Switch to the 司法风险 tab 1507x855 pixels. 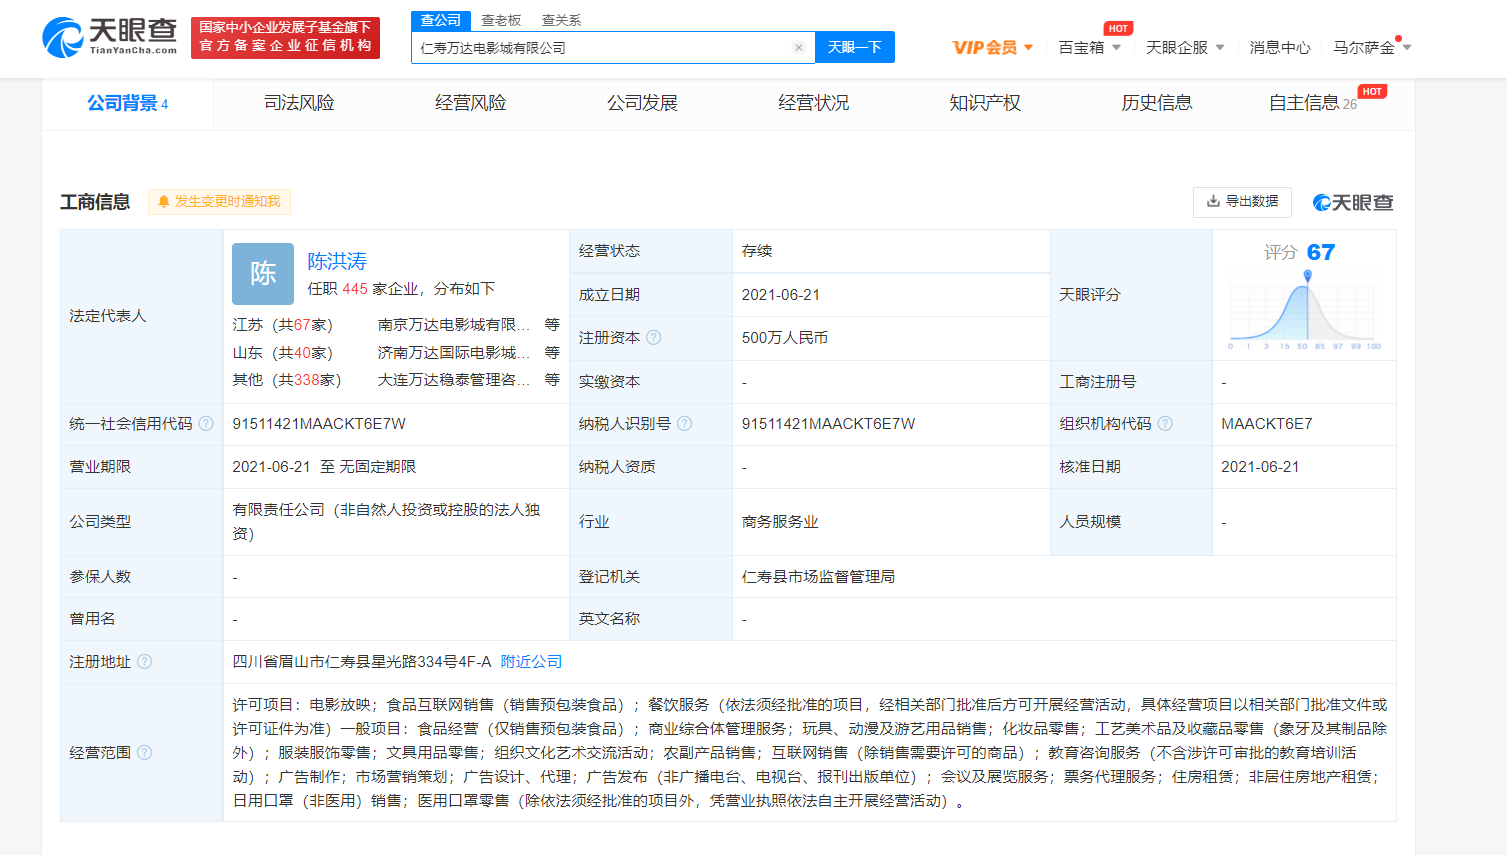click(299, 103)
